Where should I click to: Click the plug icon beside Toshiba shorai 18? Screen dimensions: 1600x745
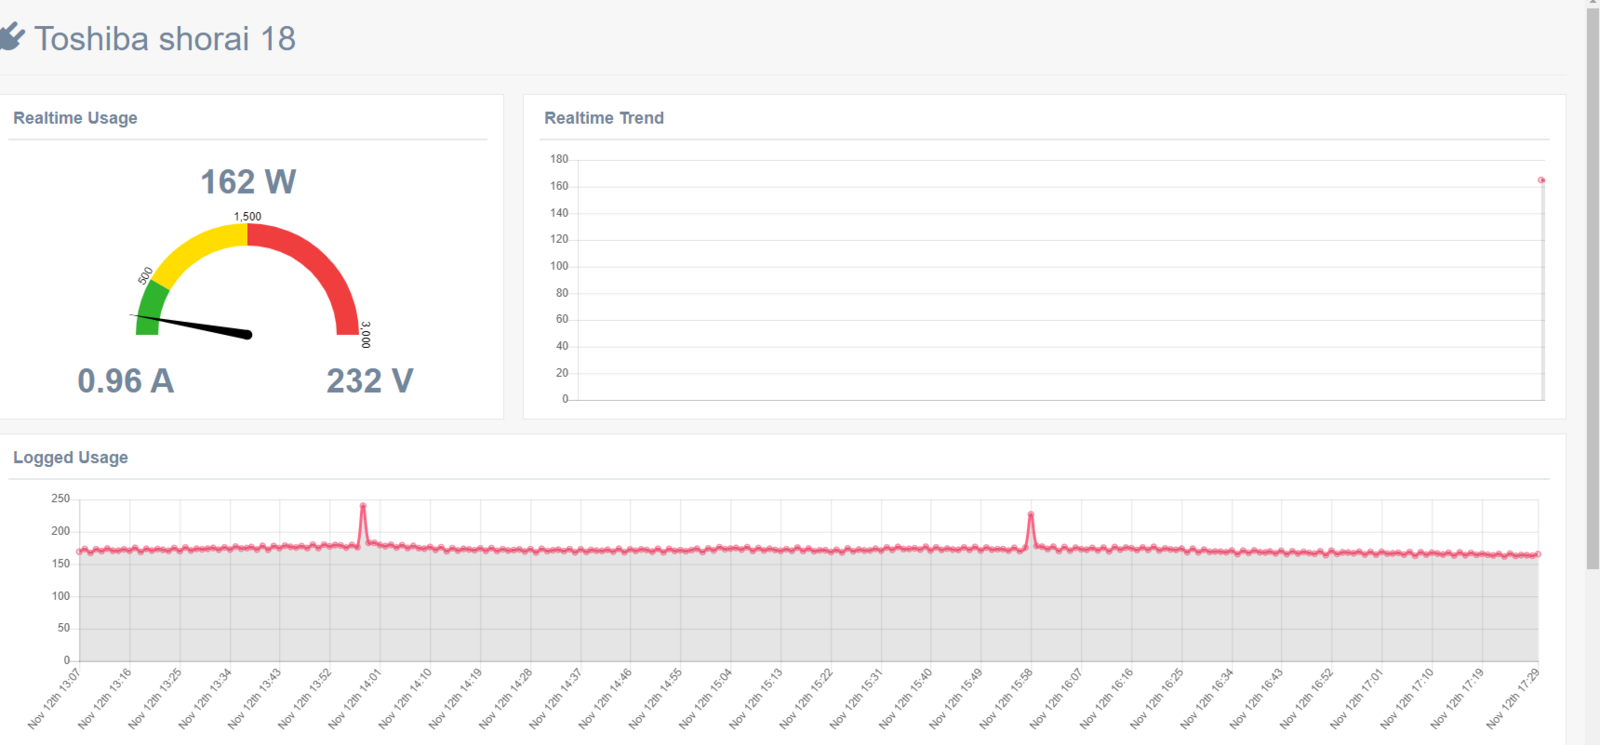click(x=11, y=38)
